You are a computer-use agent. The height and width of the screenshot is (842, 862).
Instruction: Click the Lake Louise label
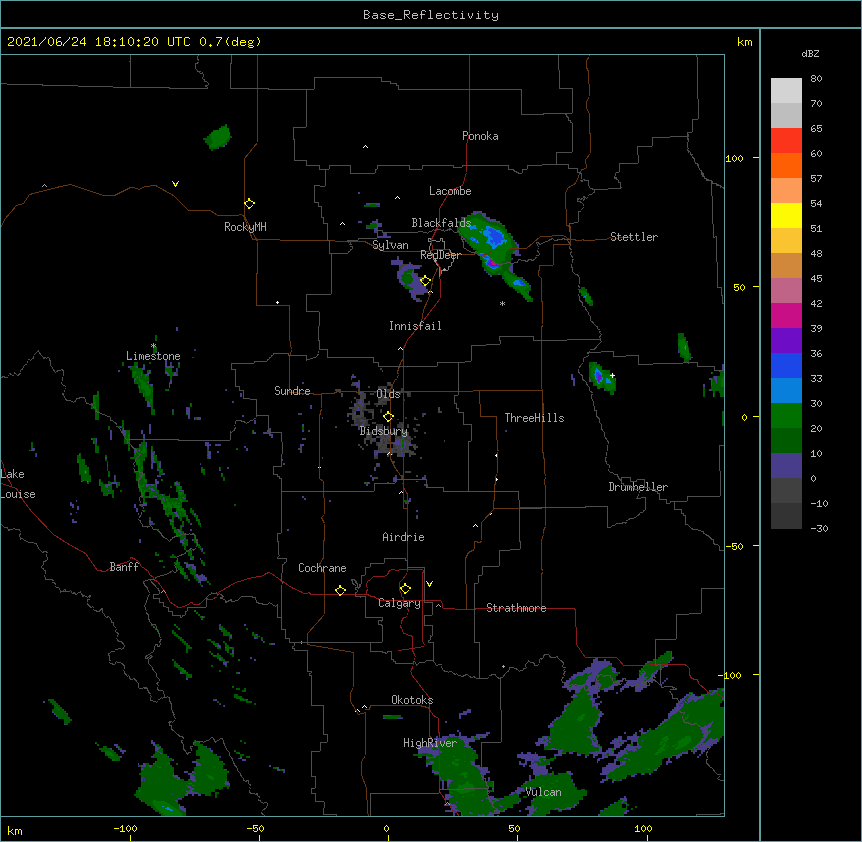(18, 484)
